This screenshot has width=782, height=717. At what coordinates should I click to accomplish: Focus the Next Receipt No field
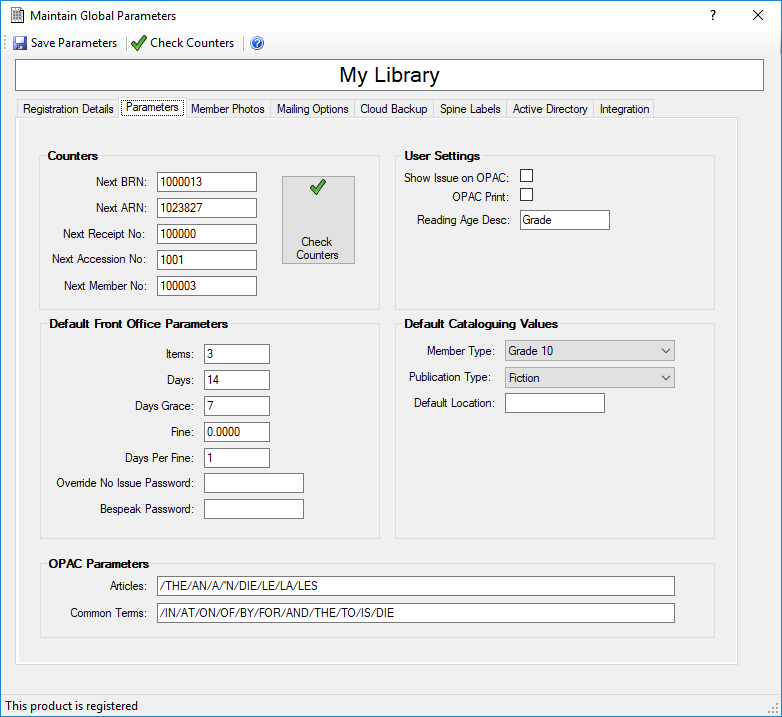(x=207, y=234)
